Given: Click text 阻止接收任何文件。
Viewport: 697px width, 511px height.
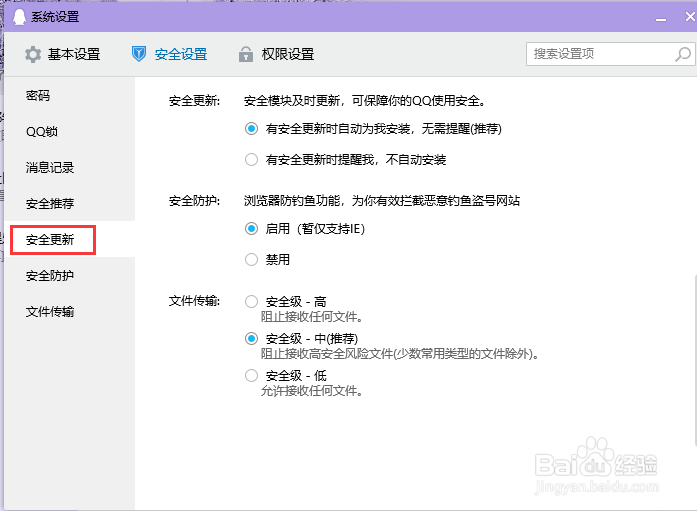Looking at the screenshot, I should coord(312,317).
